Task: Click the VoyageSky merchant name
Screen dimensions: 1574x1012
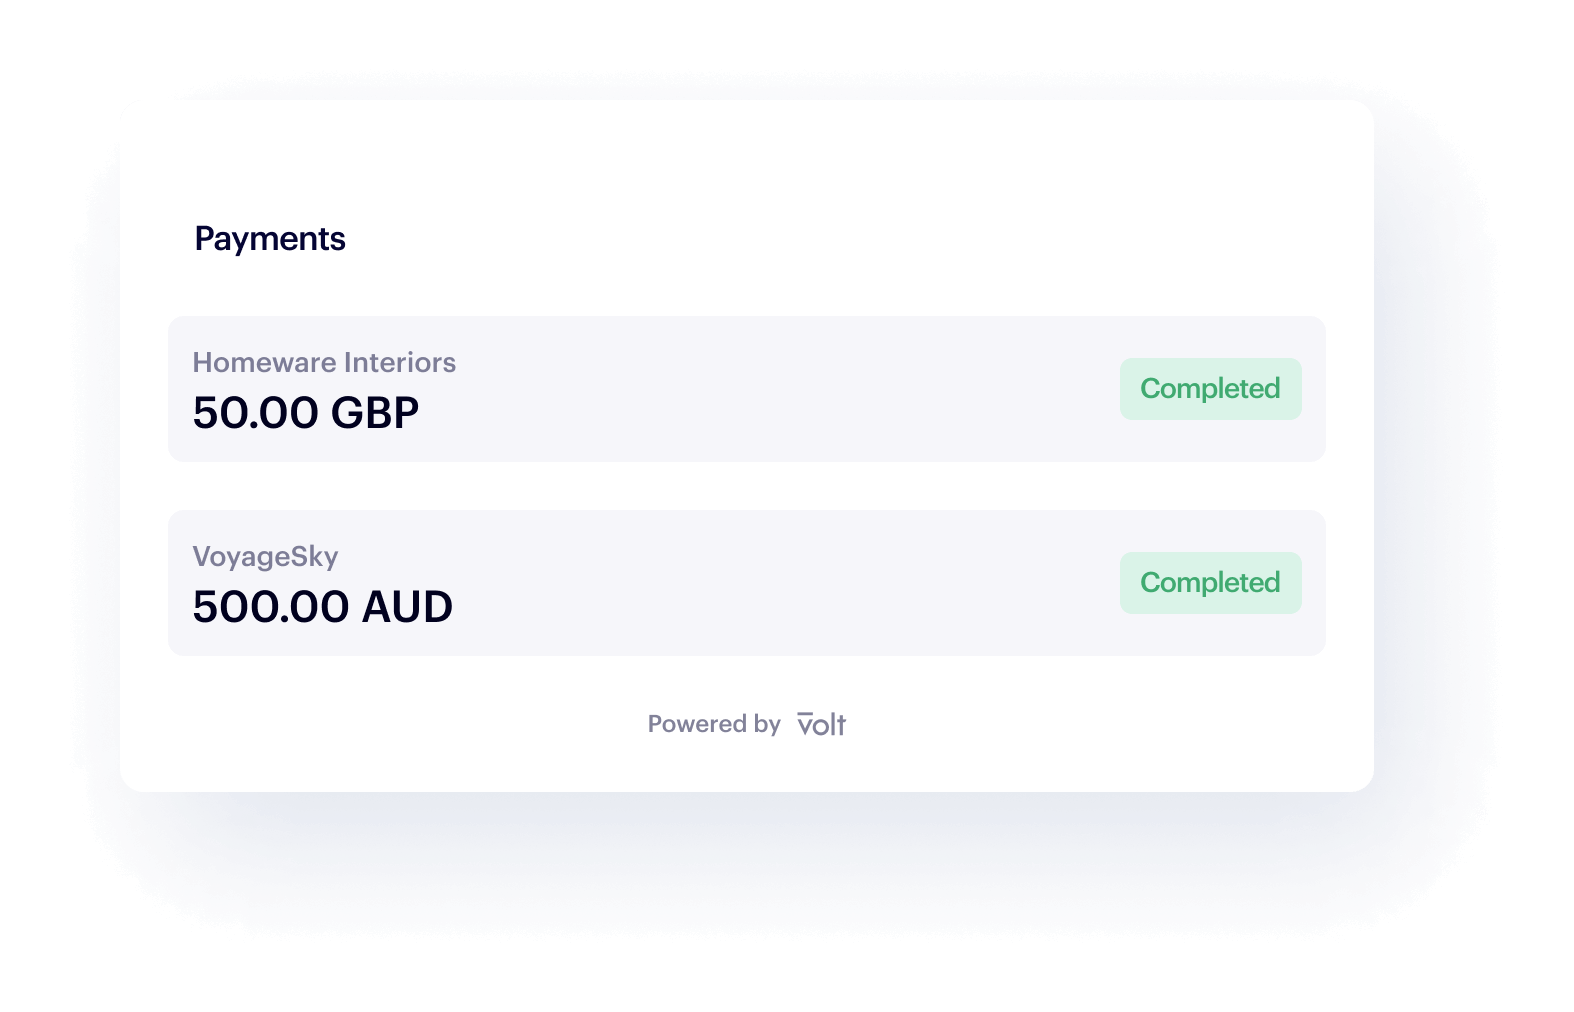Action: [265, 557]
